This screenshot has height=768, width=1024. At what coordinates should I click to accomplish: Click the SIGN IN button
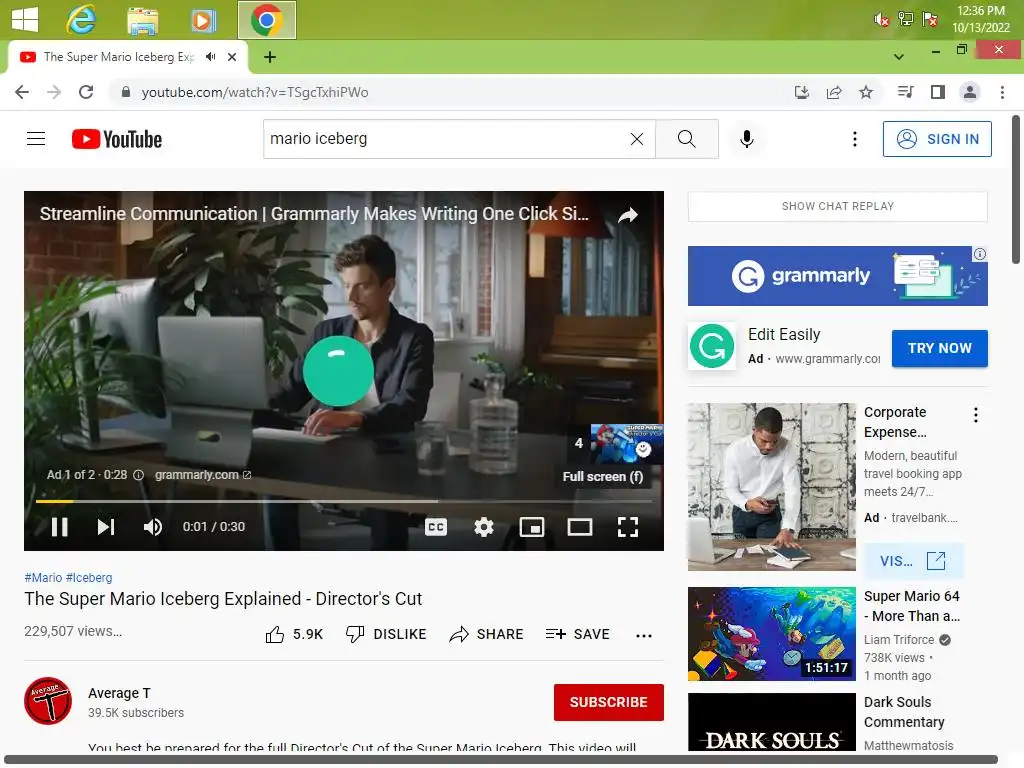(x=936, y=138)
